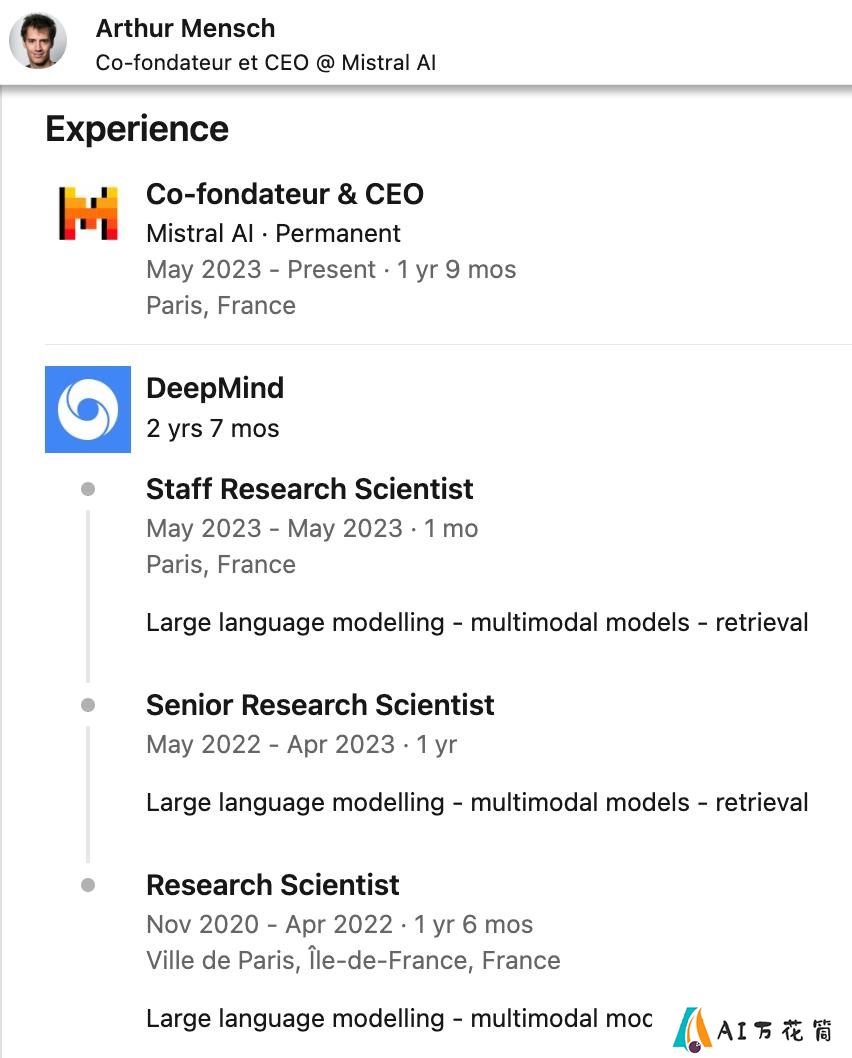Click the Co-fondateur & CEO job title
852x1058 pixels.
[285, 194]
